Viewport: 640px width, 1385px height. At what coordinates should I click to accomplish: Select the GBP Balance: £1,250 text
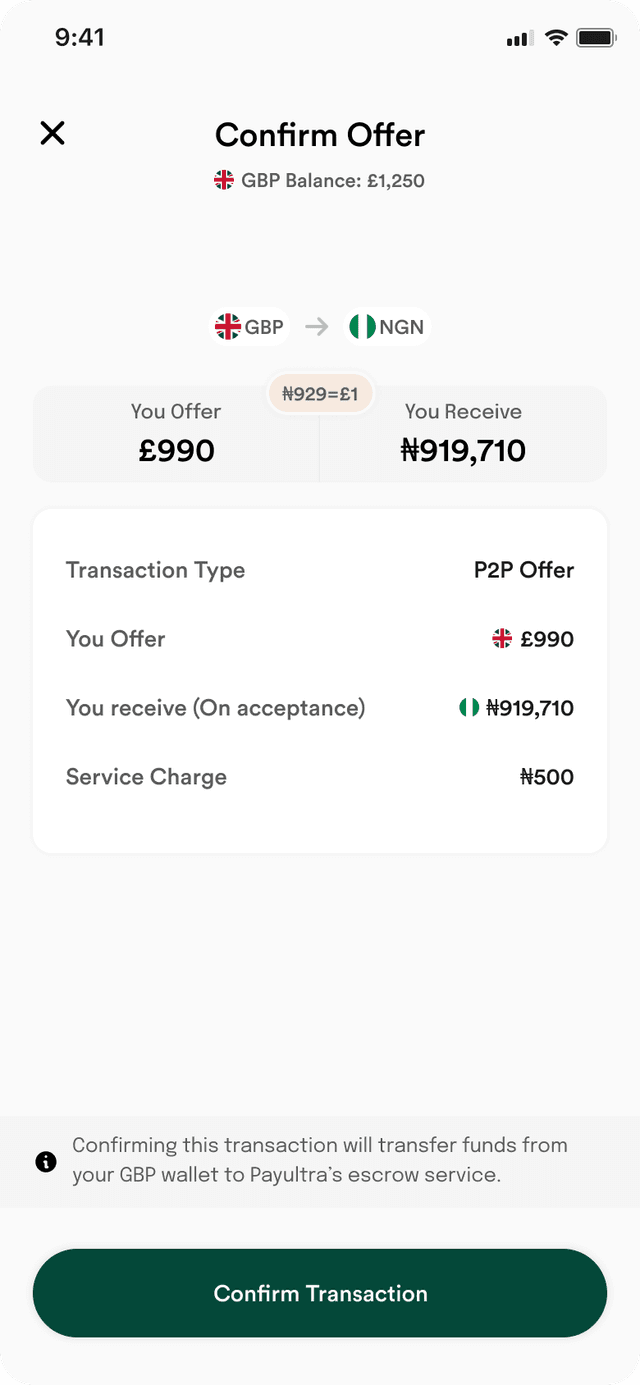(333, 181)
